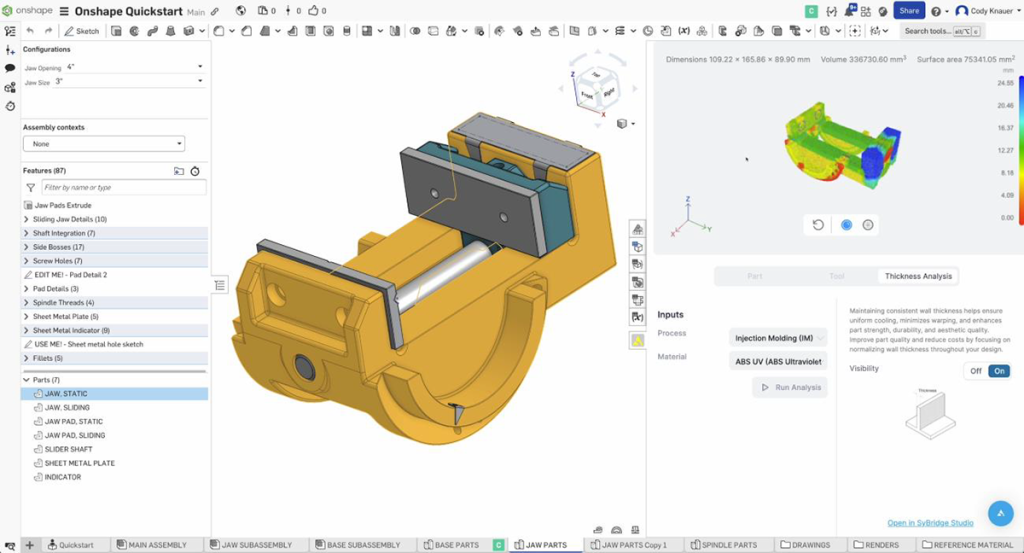Click the Share button
This screenshot has width=1024, height=553.
[909, 10]
